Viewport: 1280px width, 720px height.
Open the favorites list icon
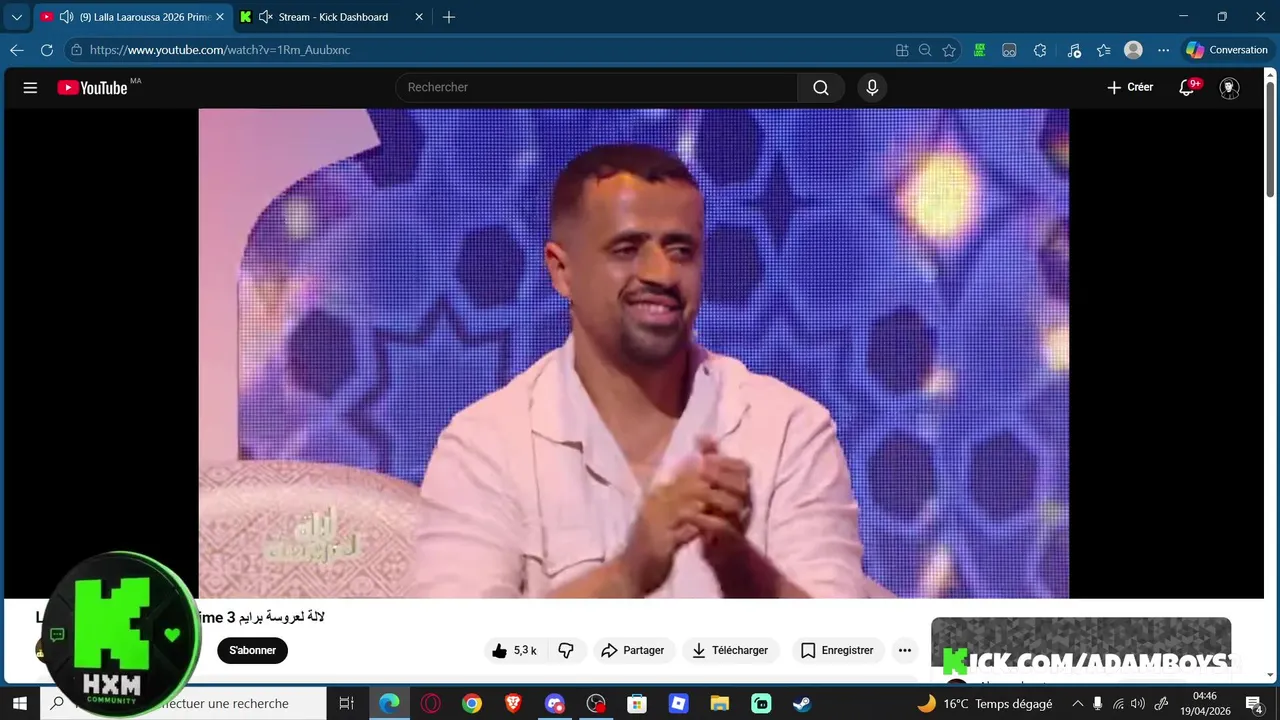pos(1104,50)
